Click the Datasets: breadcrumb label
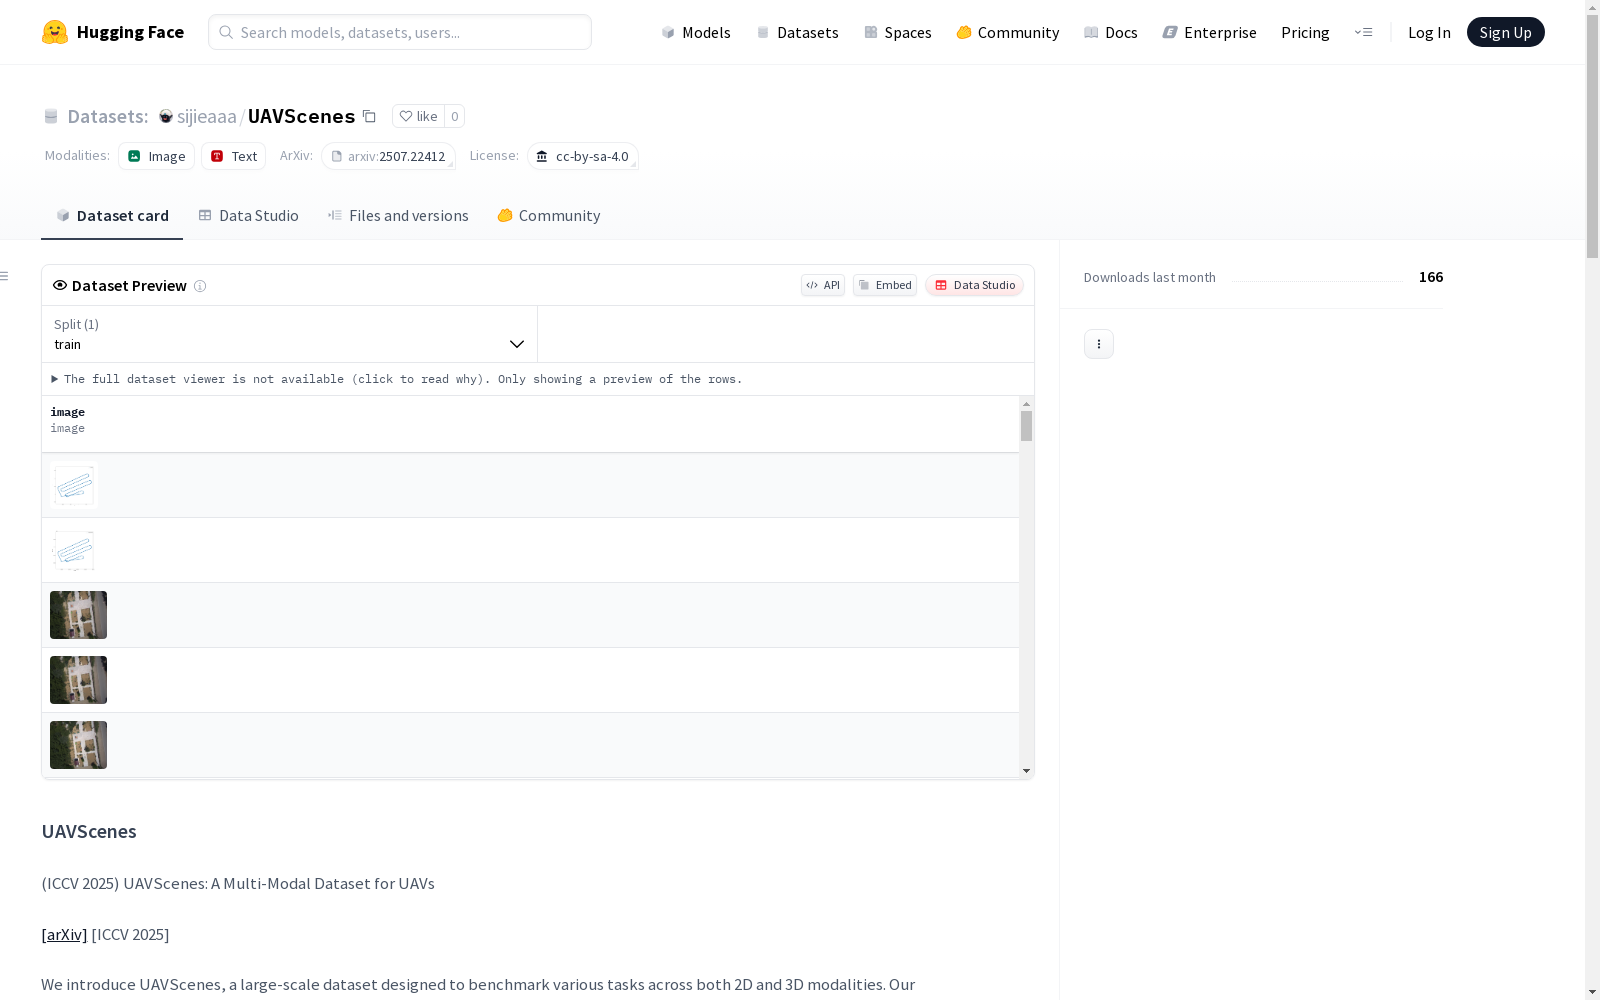 point(108,116)
